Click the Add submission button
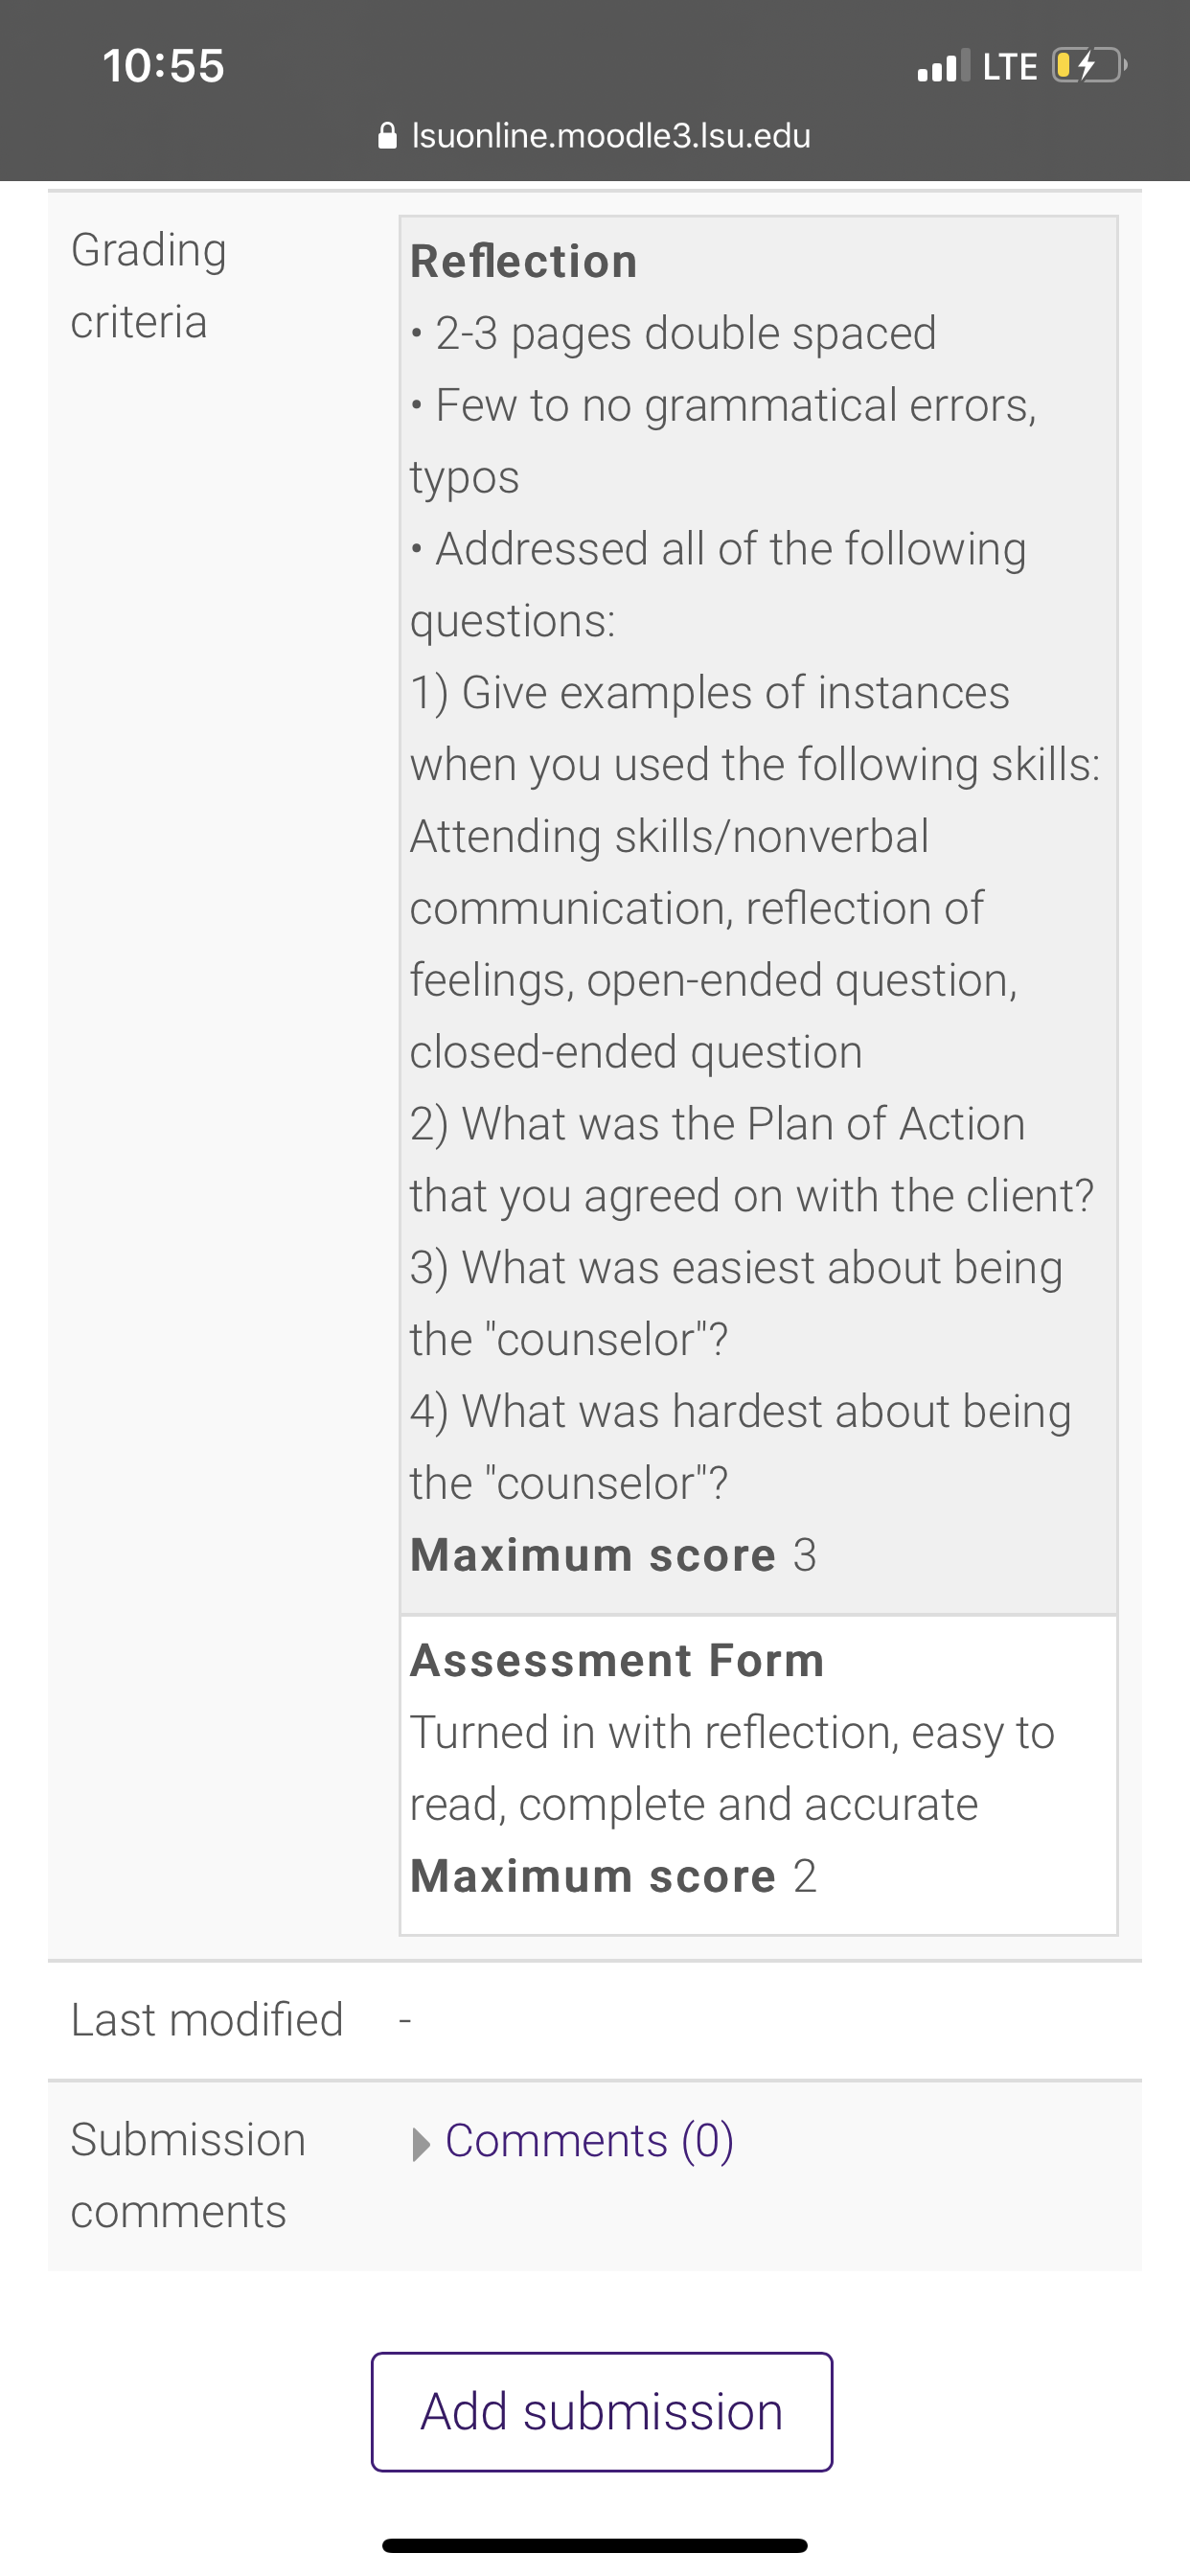 coord(602,2412)
